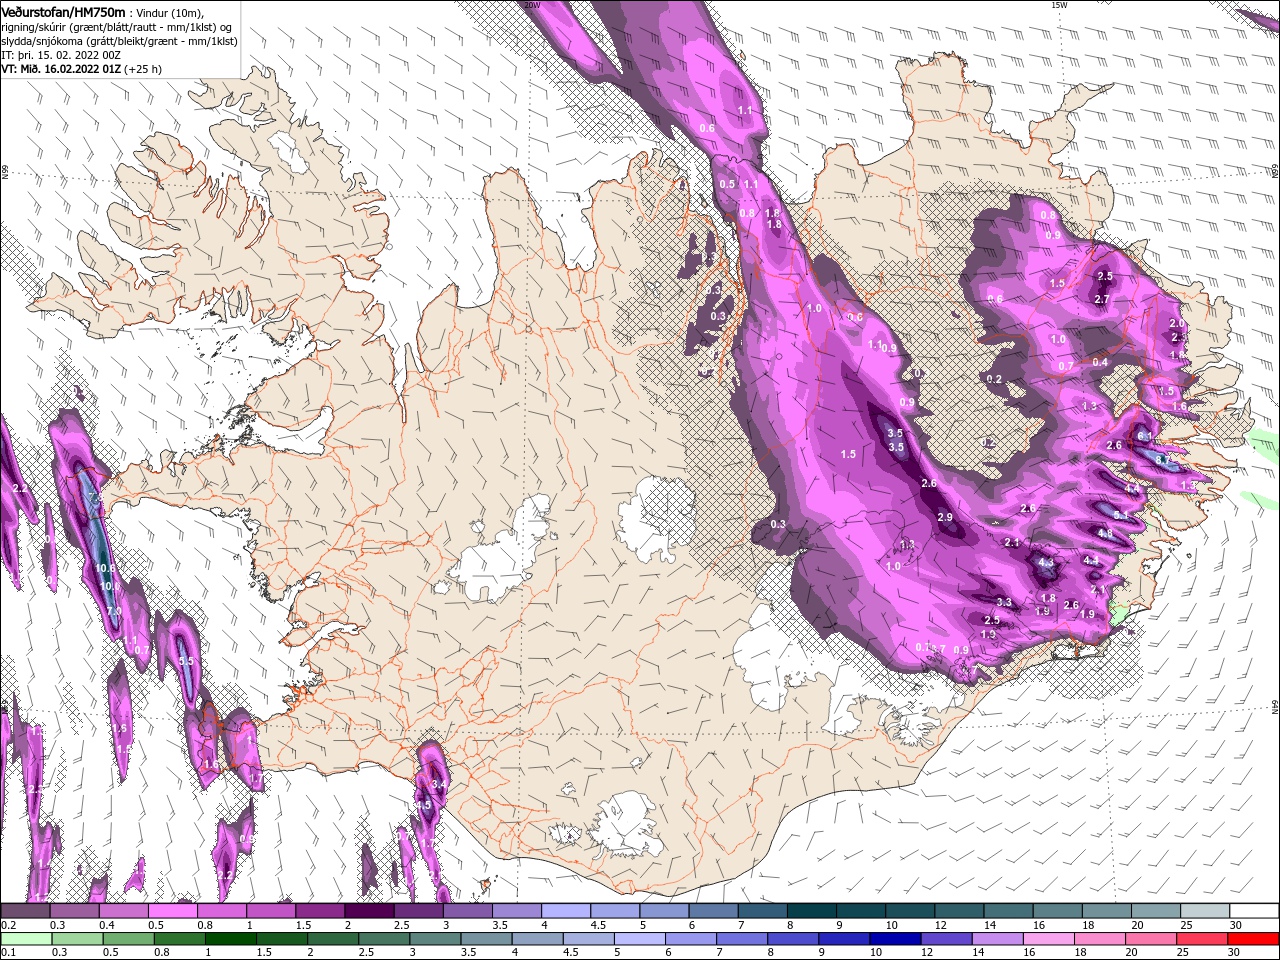Pick the pale green 0.1 swatch in bottom scale
The width and height of the screenshot is (1280, 960).
click(x=27, y=939)
